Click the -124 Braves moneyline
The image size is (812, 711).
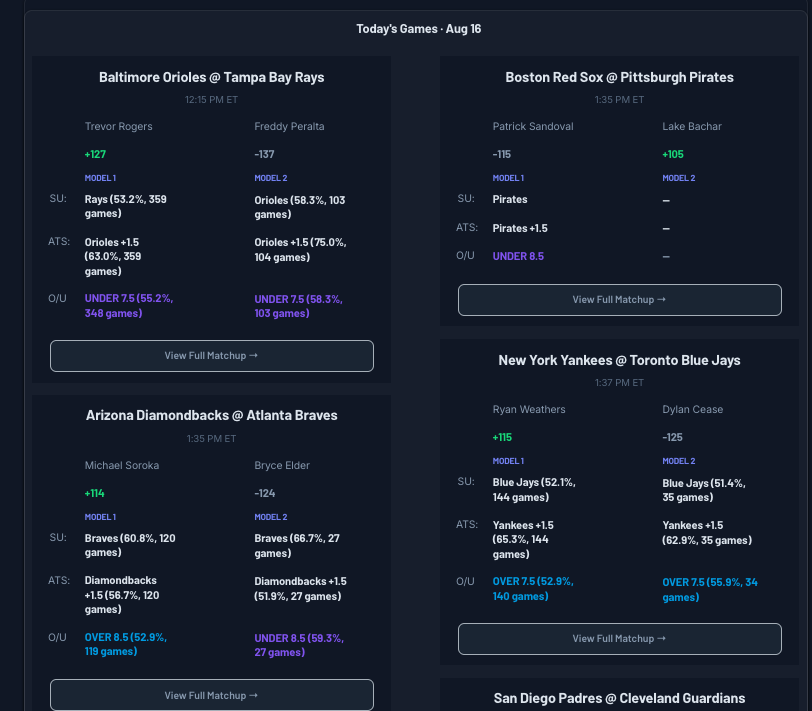tap(265, 494)
